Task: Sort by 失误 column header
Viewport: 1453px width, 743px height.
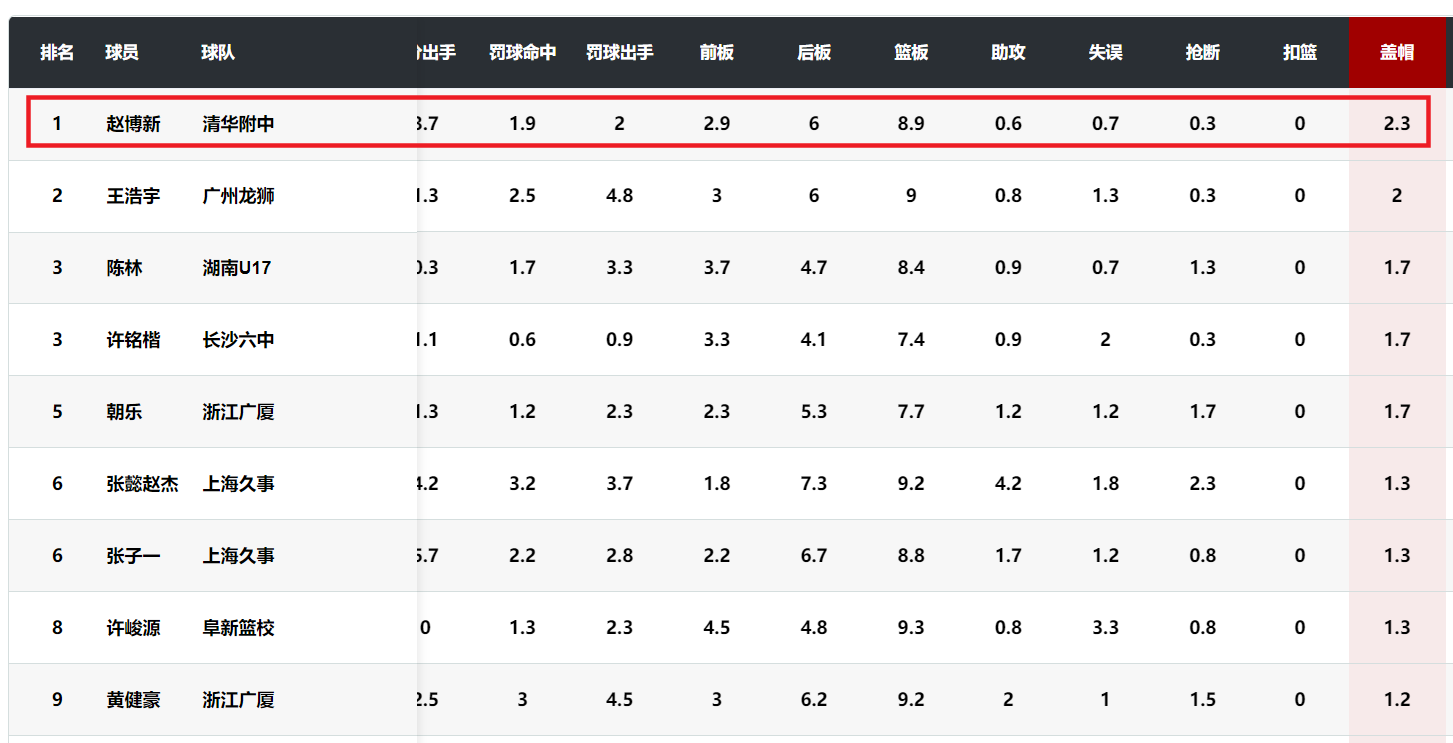Action: [1105, 53]
